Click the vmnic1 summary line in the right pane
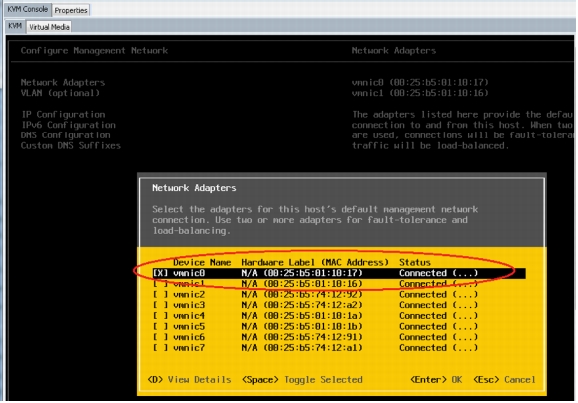 (420, 93)
